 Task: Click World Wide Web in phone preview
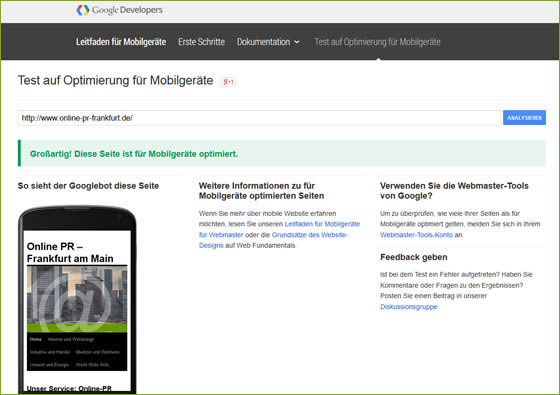pyautogui.click(x=92, y=365)
